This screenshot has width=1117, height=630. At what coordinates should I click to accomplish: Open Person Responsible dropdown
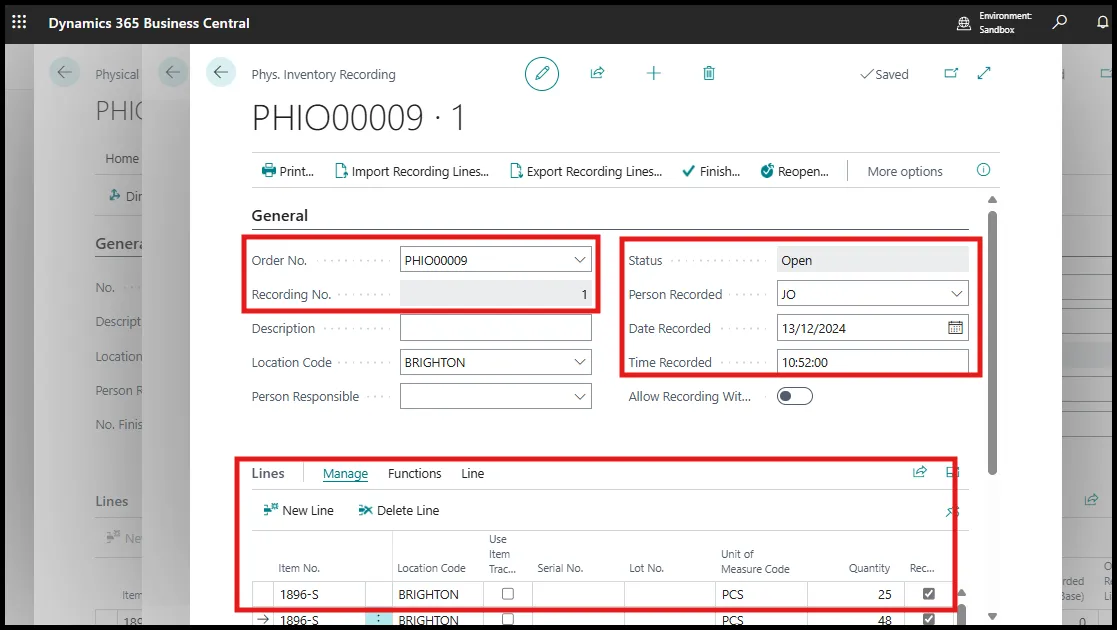(x=580, y=396)
